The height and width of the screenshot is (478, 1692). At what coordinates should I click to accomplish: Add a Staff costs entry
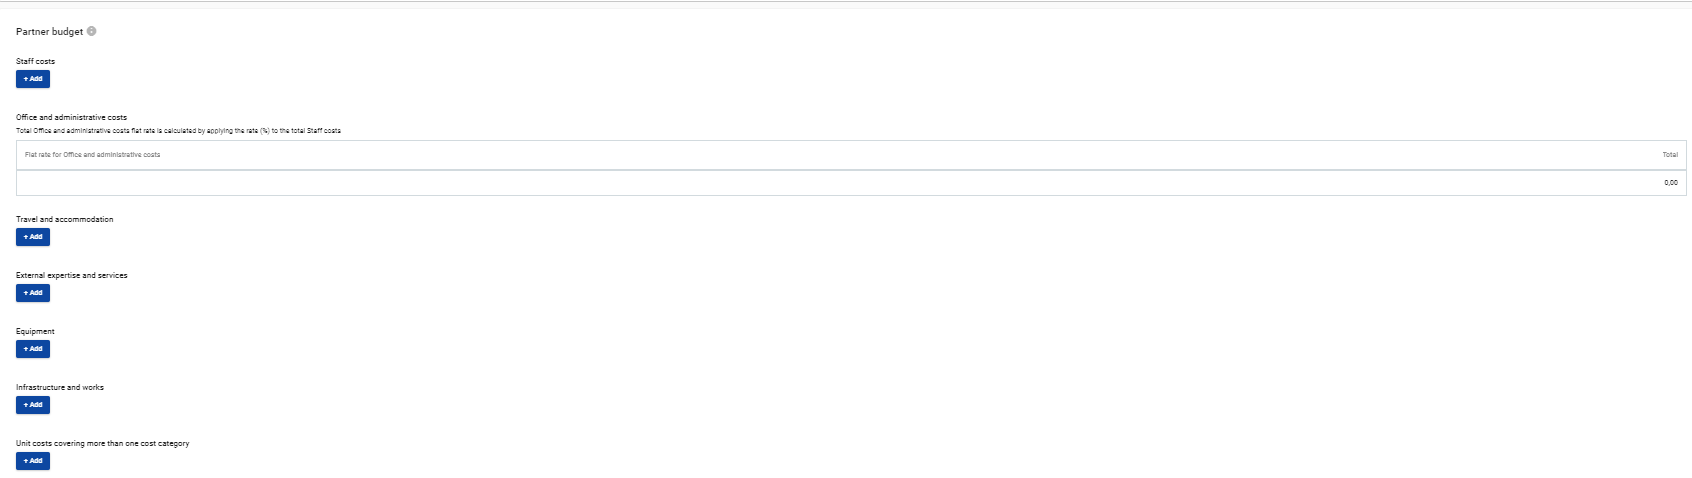pyautogui.click(x=33, y=79)
